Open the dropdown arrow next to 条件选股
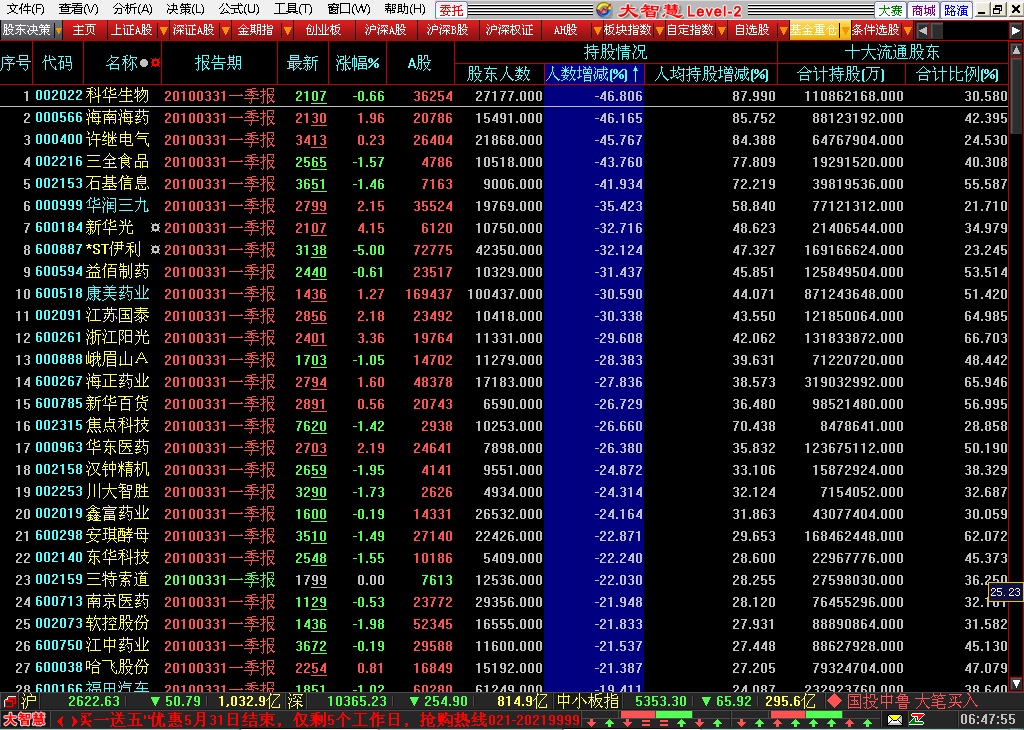Viewport: 1024px width, 730px height. pyautogui.click(x=907, y=31)
